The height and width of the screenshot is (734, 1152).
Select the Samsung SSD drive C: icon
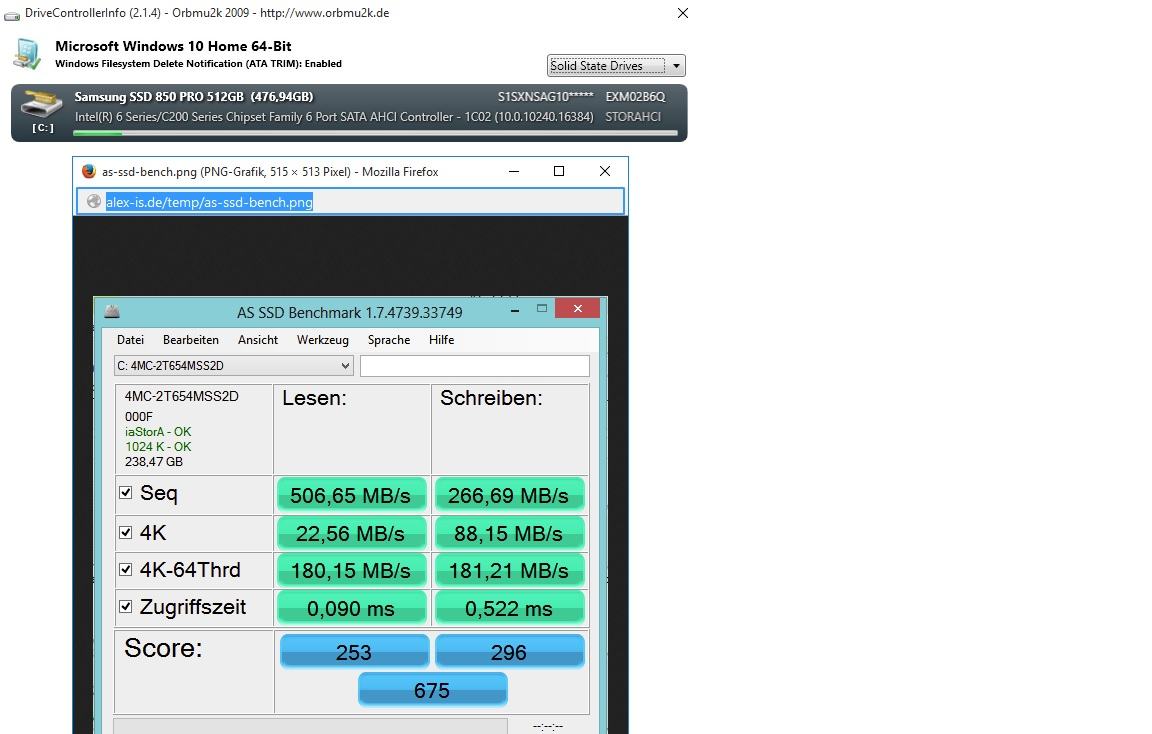[x=42, y=105]
